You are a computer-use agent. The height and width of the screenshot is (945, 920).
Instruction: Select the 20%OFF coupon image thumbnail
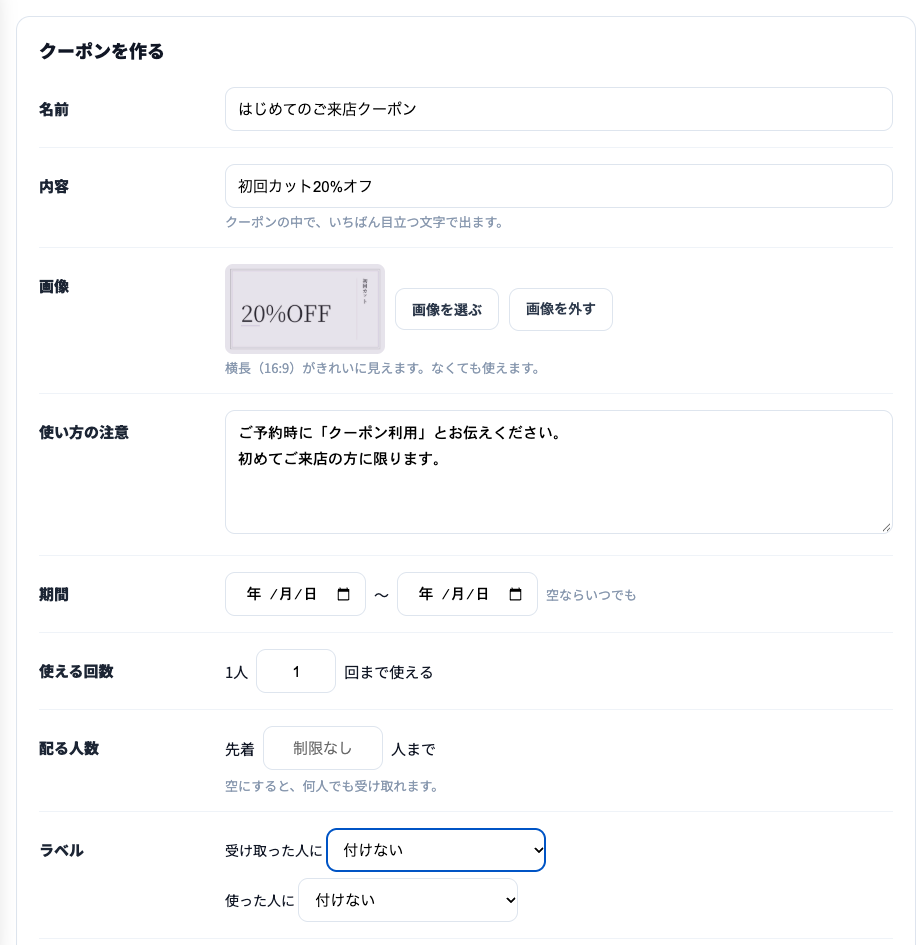[305, 309]
